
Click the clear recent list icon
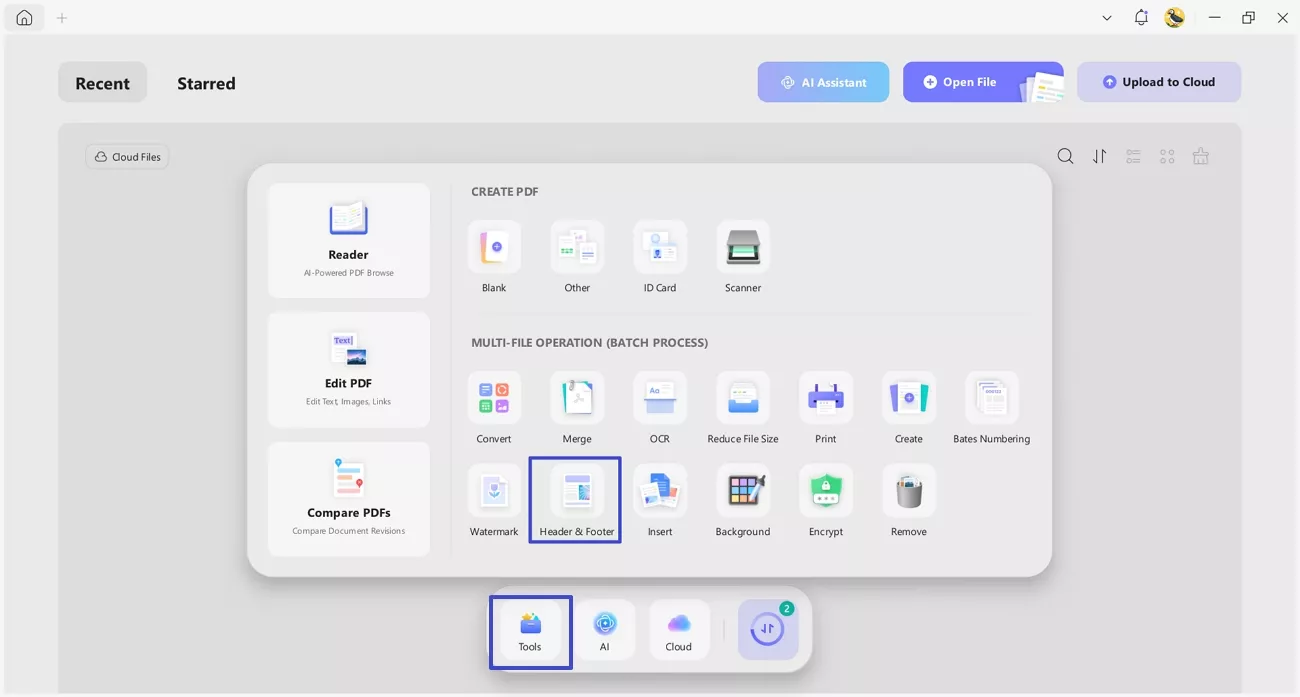(1201, 156)
